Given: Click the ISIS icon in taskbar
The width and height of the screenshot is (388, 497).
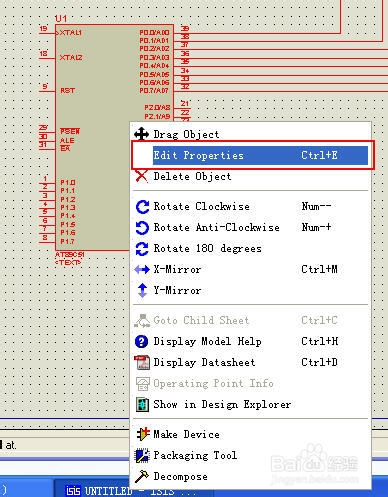Looking at the screenshot, I should [73, 491].
